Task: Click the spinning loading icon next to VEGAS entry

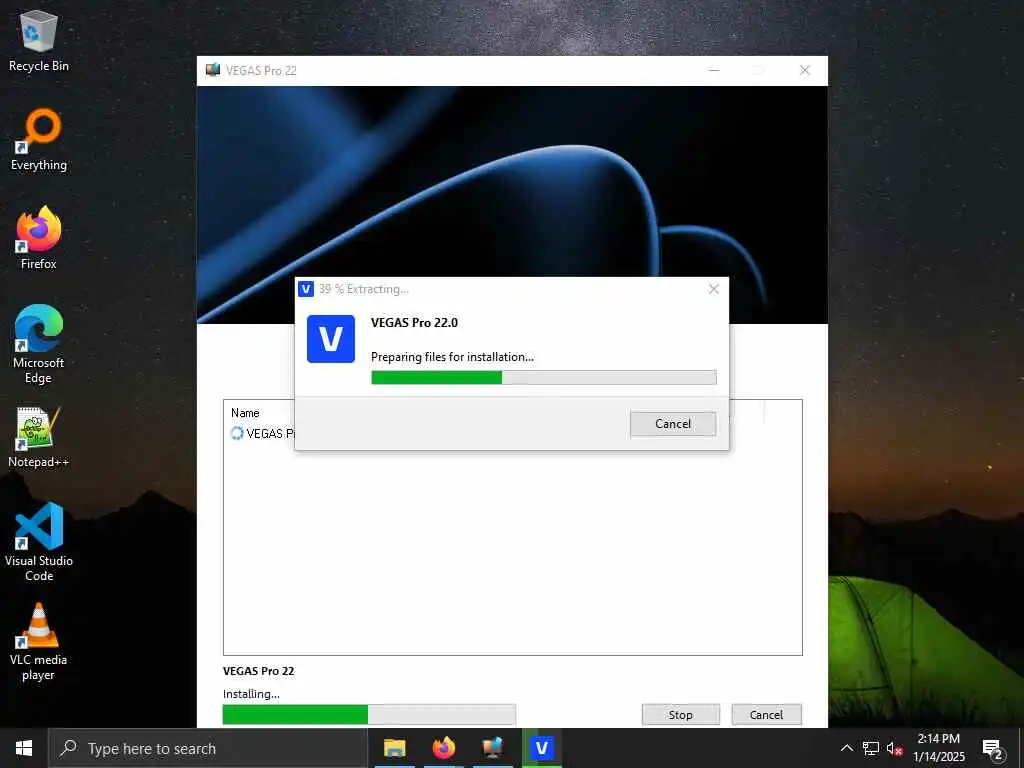Action: 236,433
